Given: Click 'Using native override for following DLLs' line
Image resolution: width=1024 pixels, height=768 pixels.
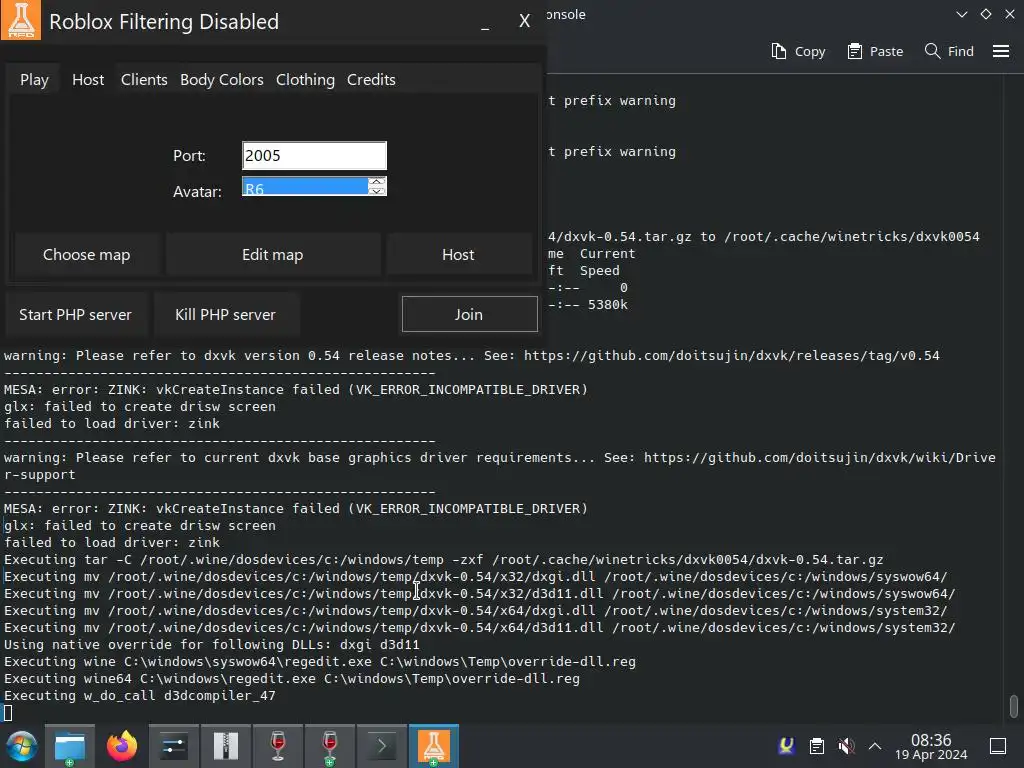Looking at the screenshot, I should (212, 645).
